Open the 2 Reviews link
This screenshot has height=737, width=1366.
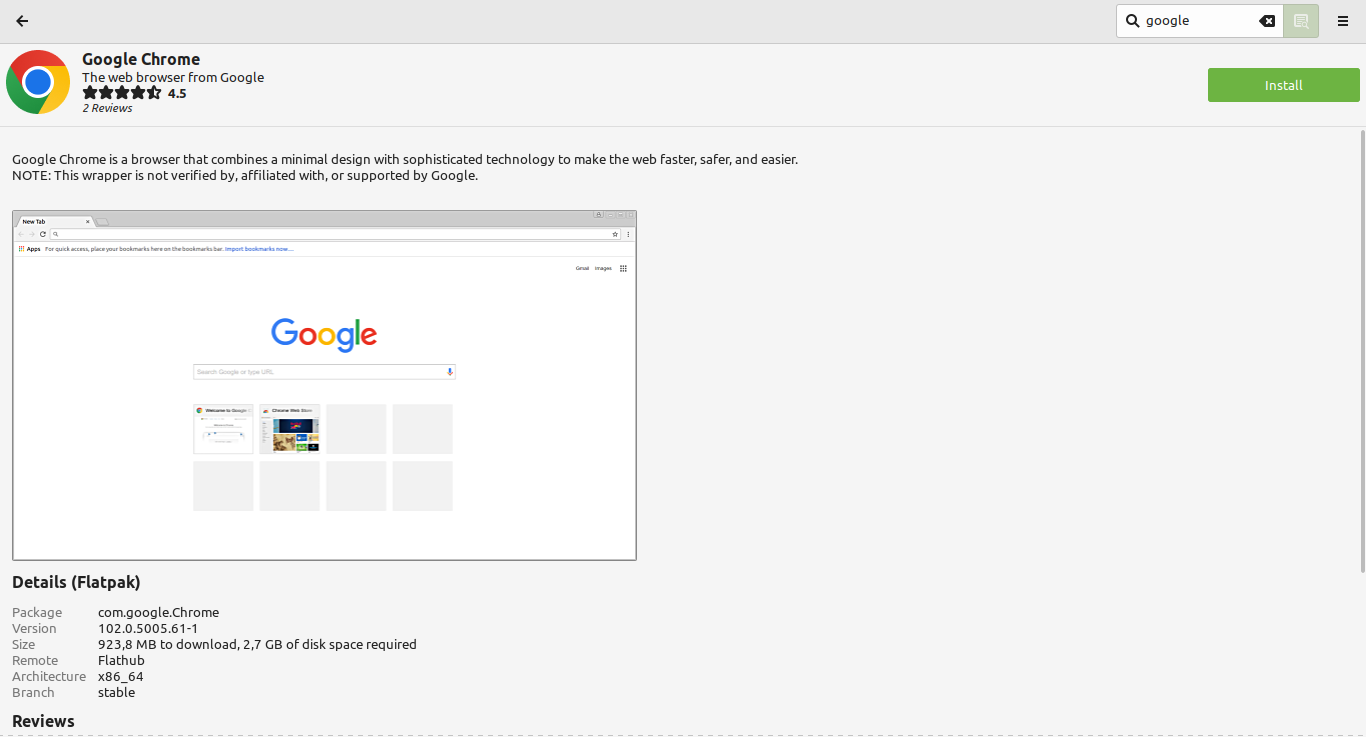107,108
